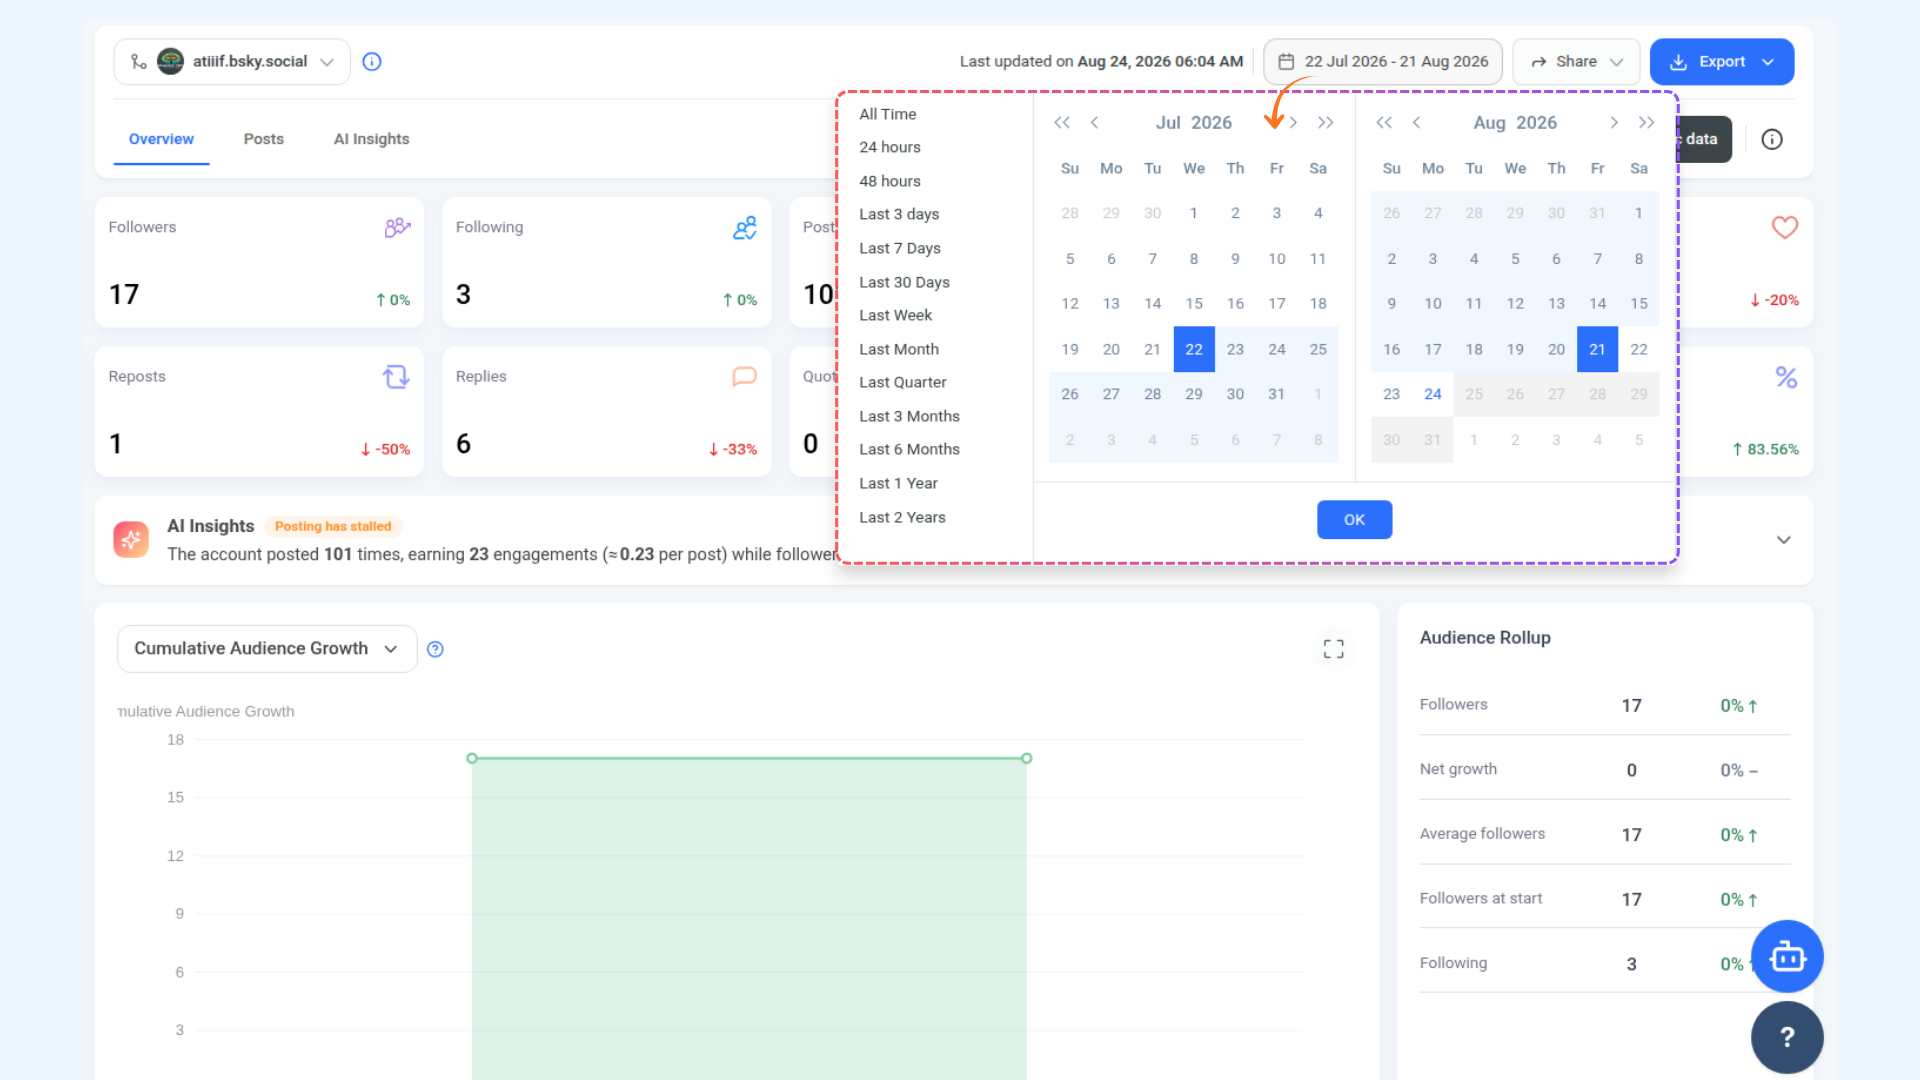Viewport: 1920px width, 1080px height.
Task: Click the info icon beside account selector
Action: pos(372,62)
